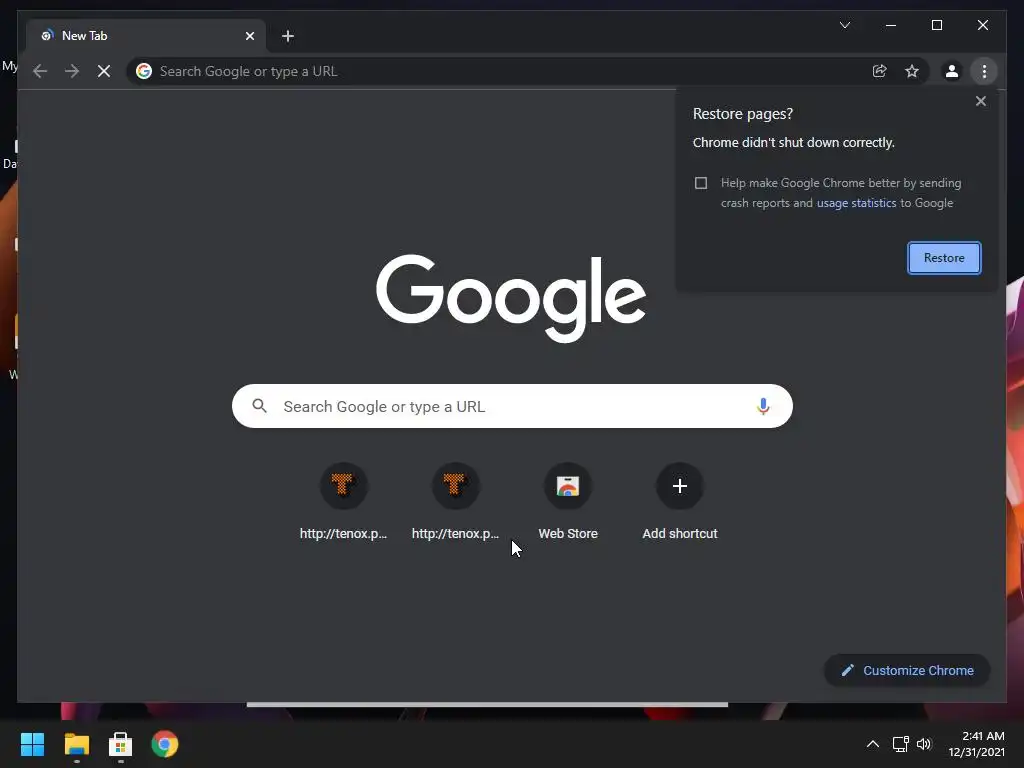
Task: Show hidden system tray icons
Action: coord(872,744)
